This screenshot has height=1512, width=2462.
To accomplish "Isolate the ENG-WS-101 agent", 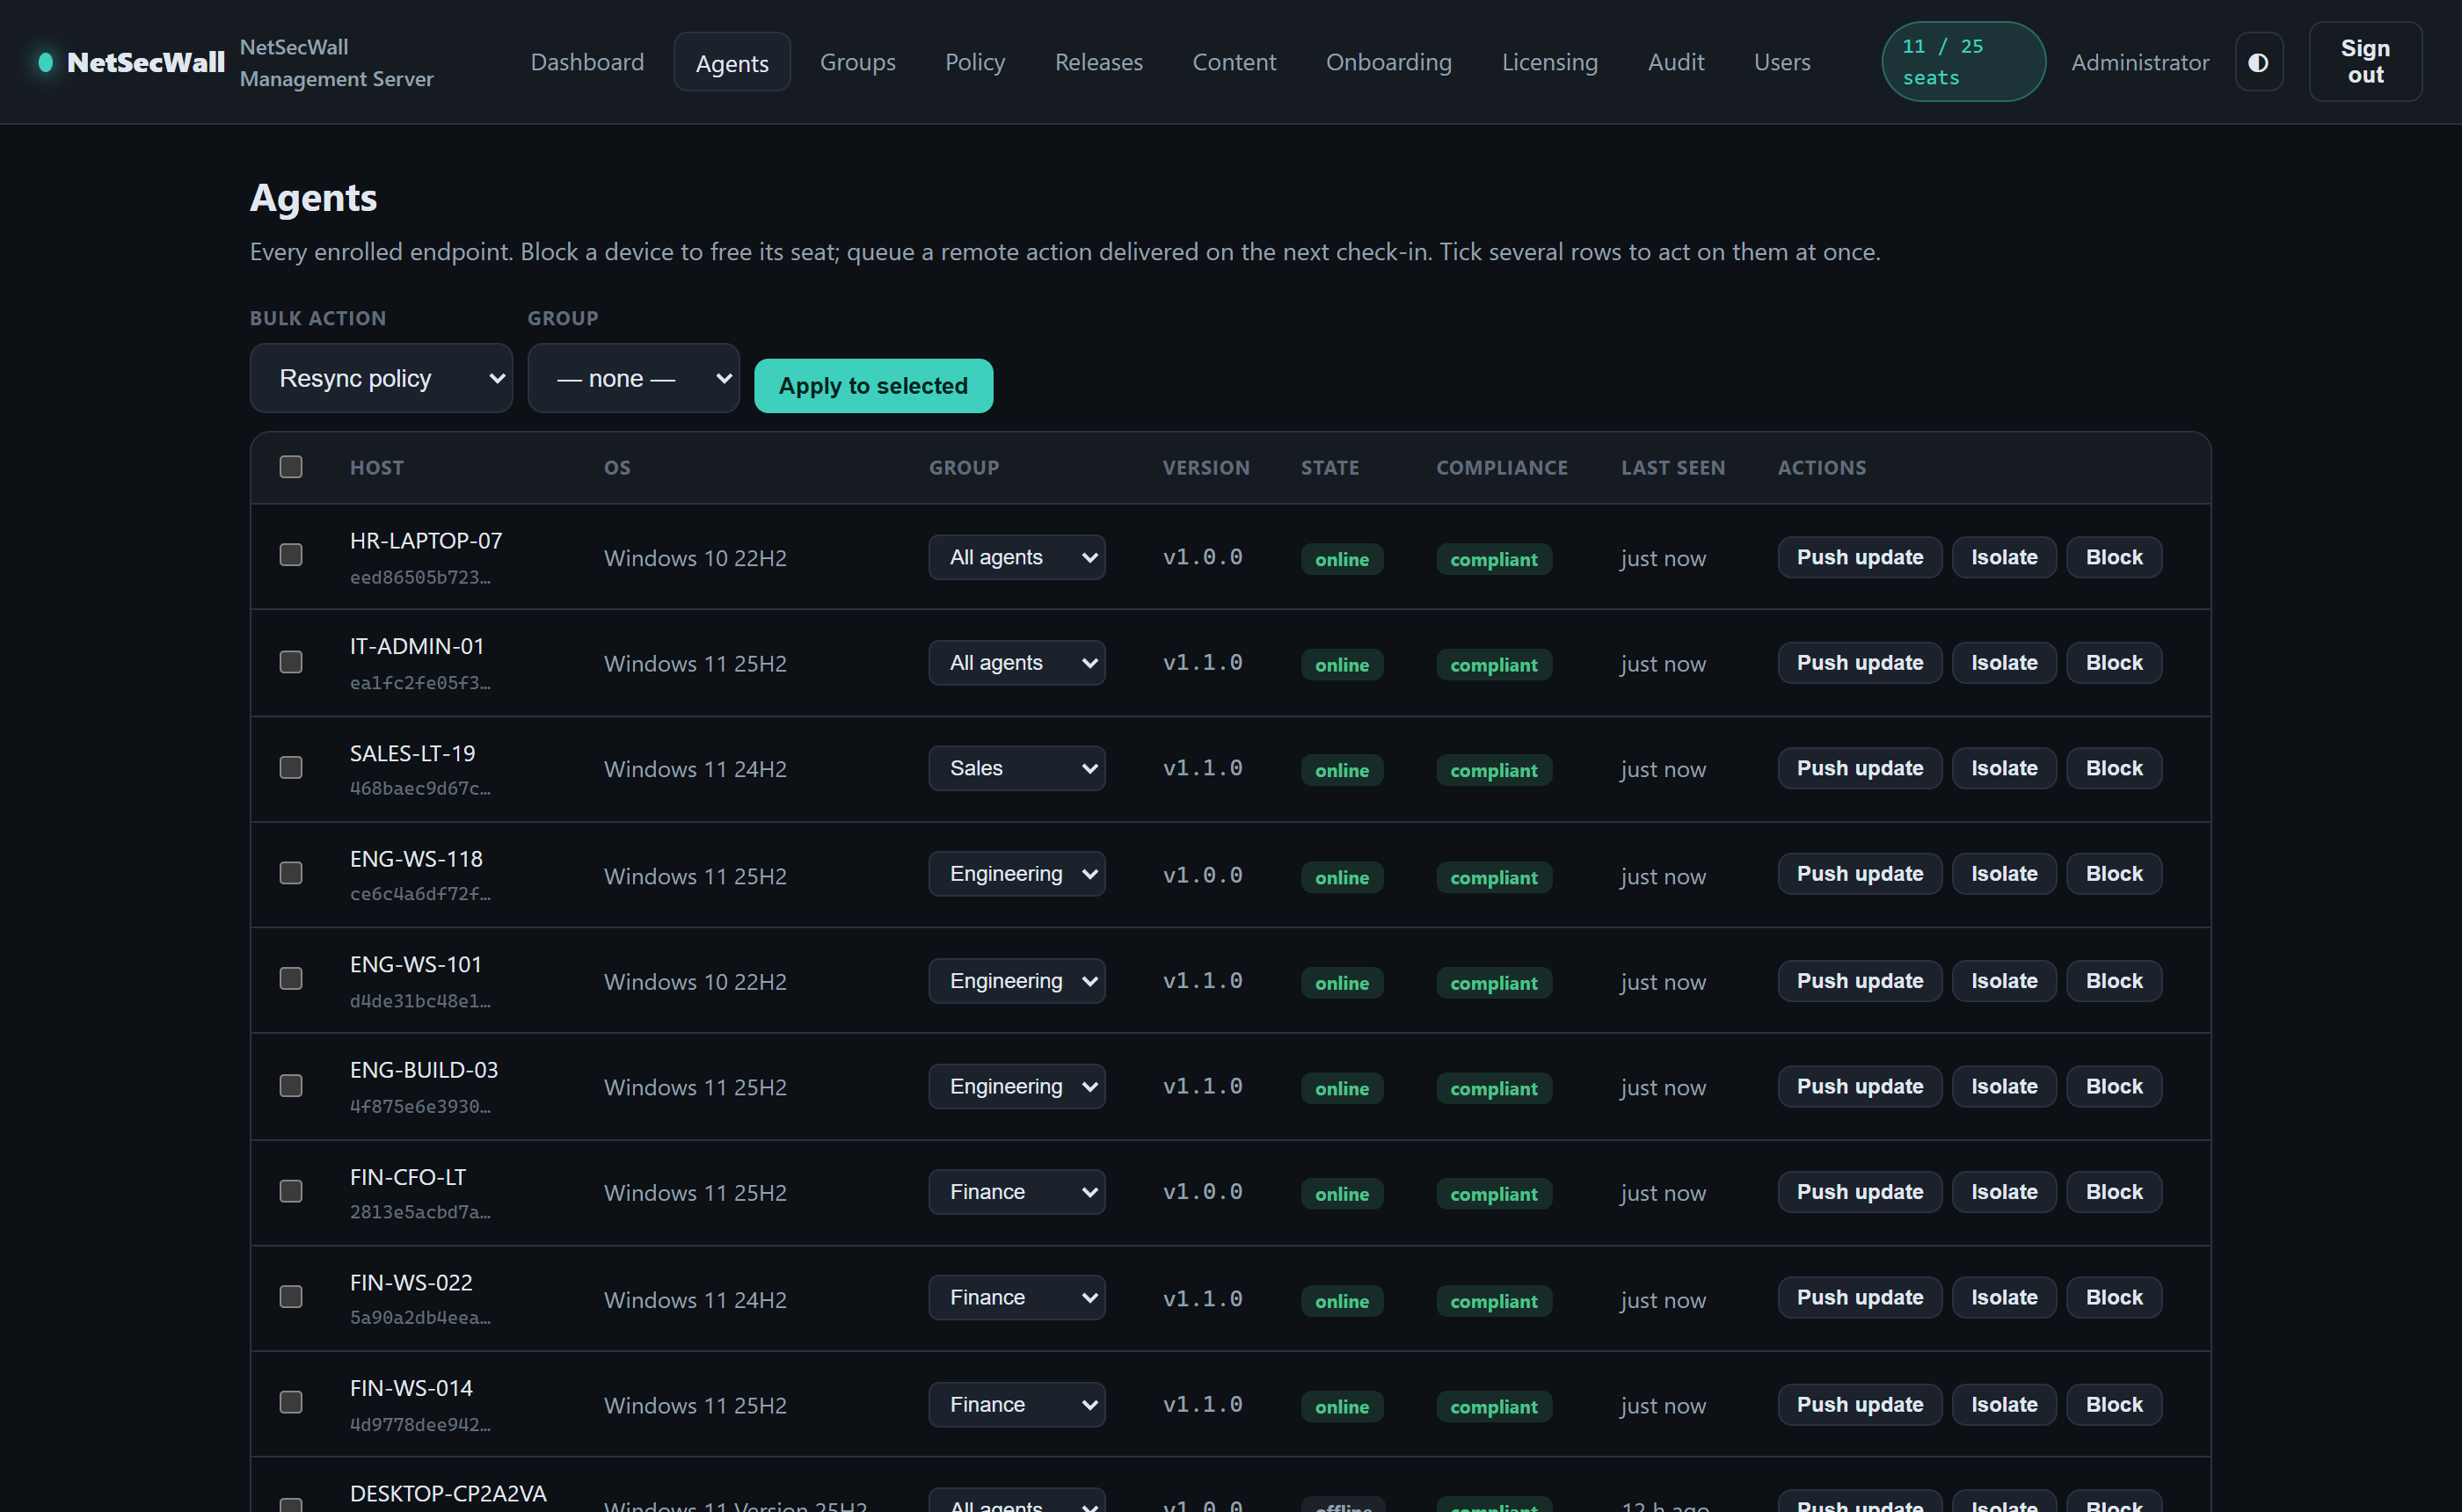I will point(2003,981).
